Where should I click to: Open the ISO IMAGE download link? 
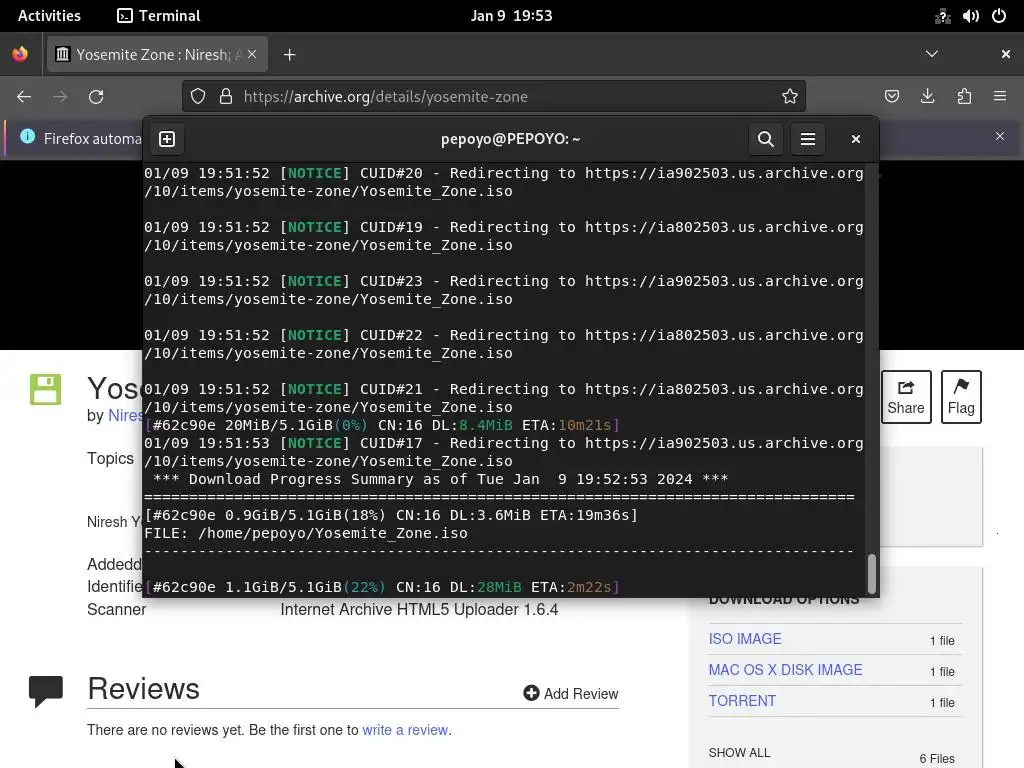[744, 639]
